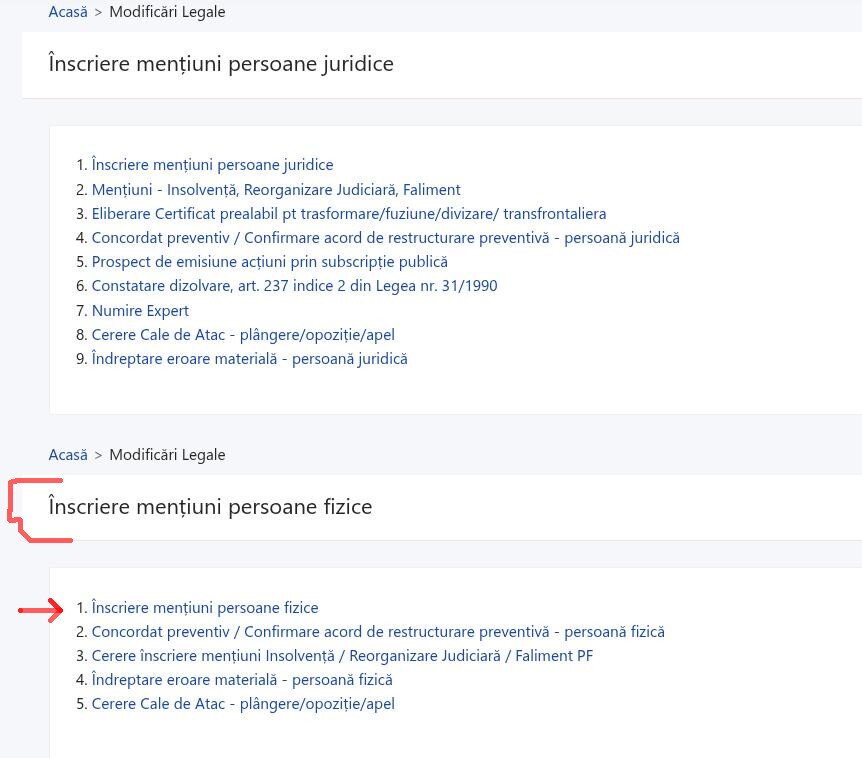Viewport: 862px width, 758px height.
Task: Click 'Cerere înscriere mențiuni Insolvență' PF link
Action: [x=342, y=656]
